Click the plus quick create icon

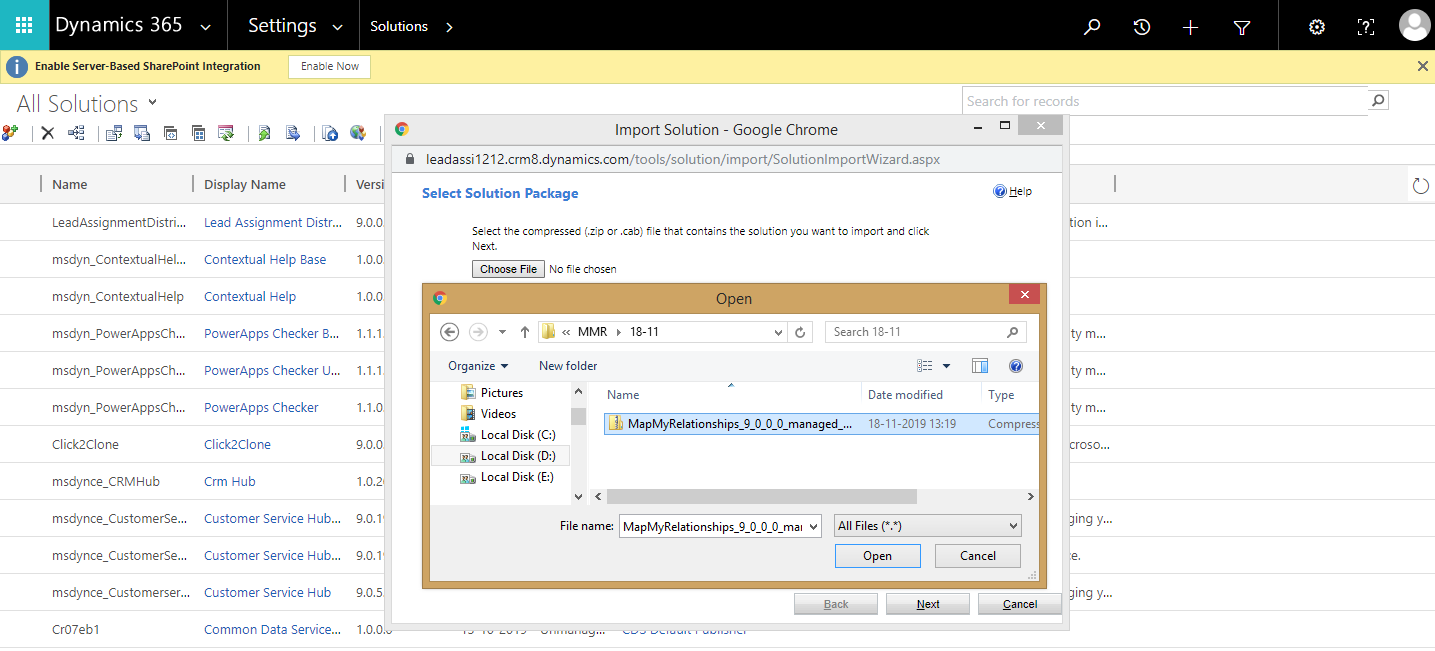click(x=1190, y=27)
